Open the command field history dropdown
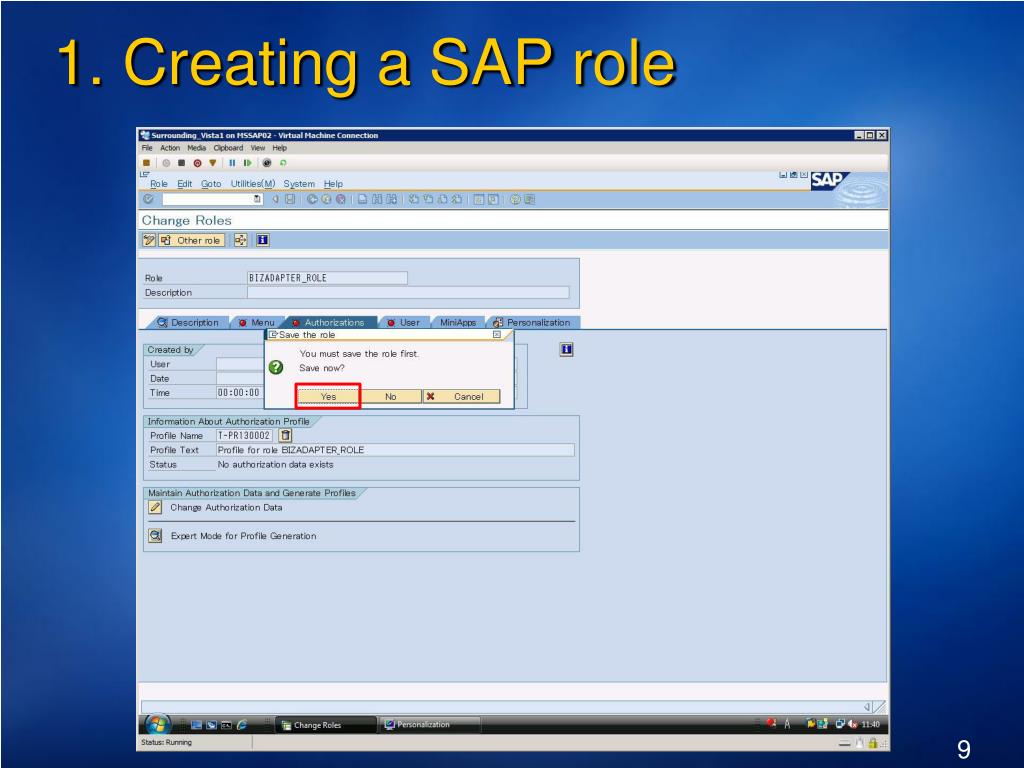 point(258,199)
